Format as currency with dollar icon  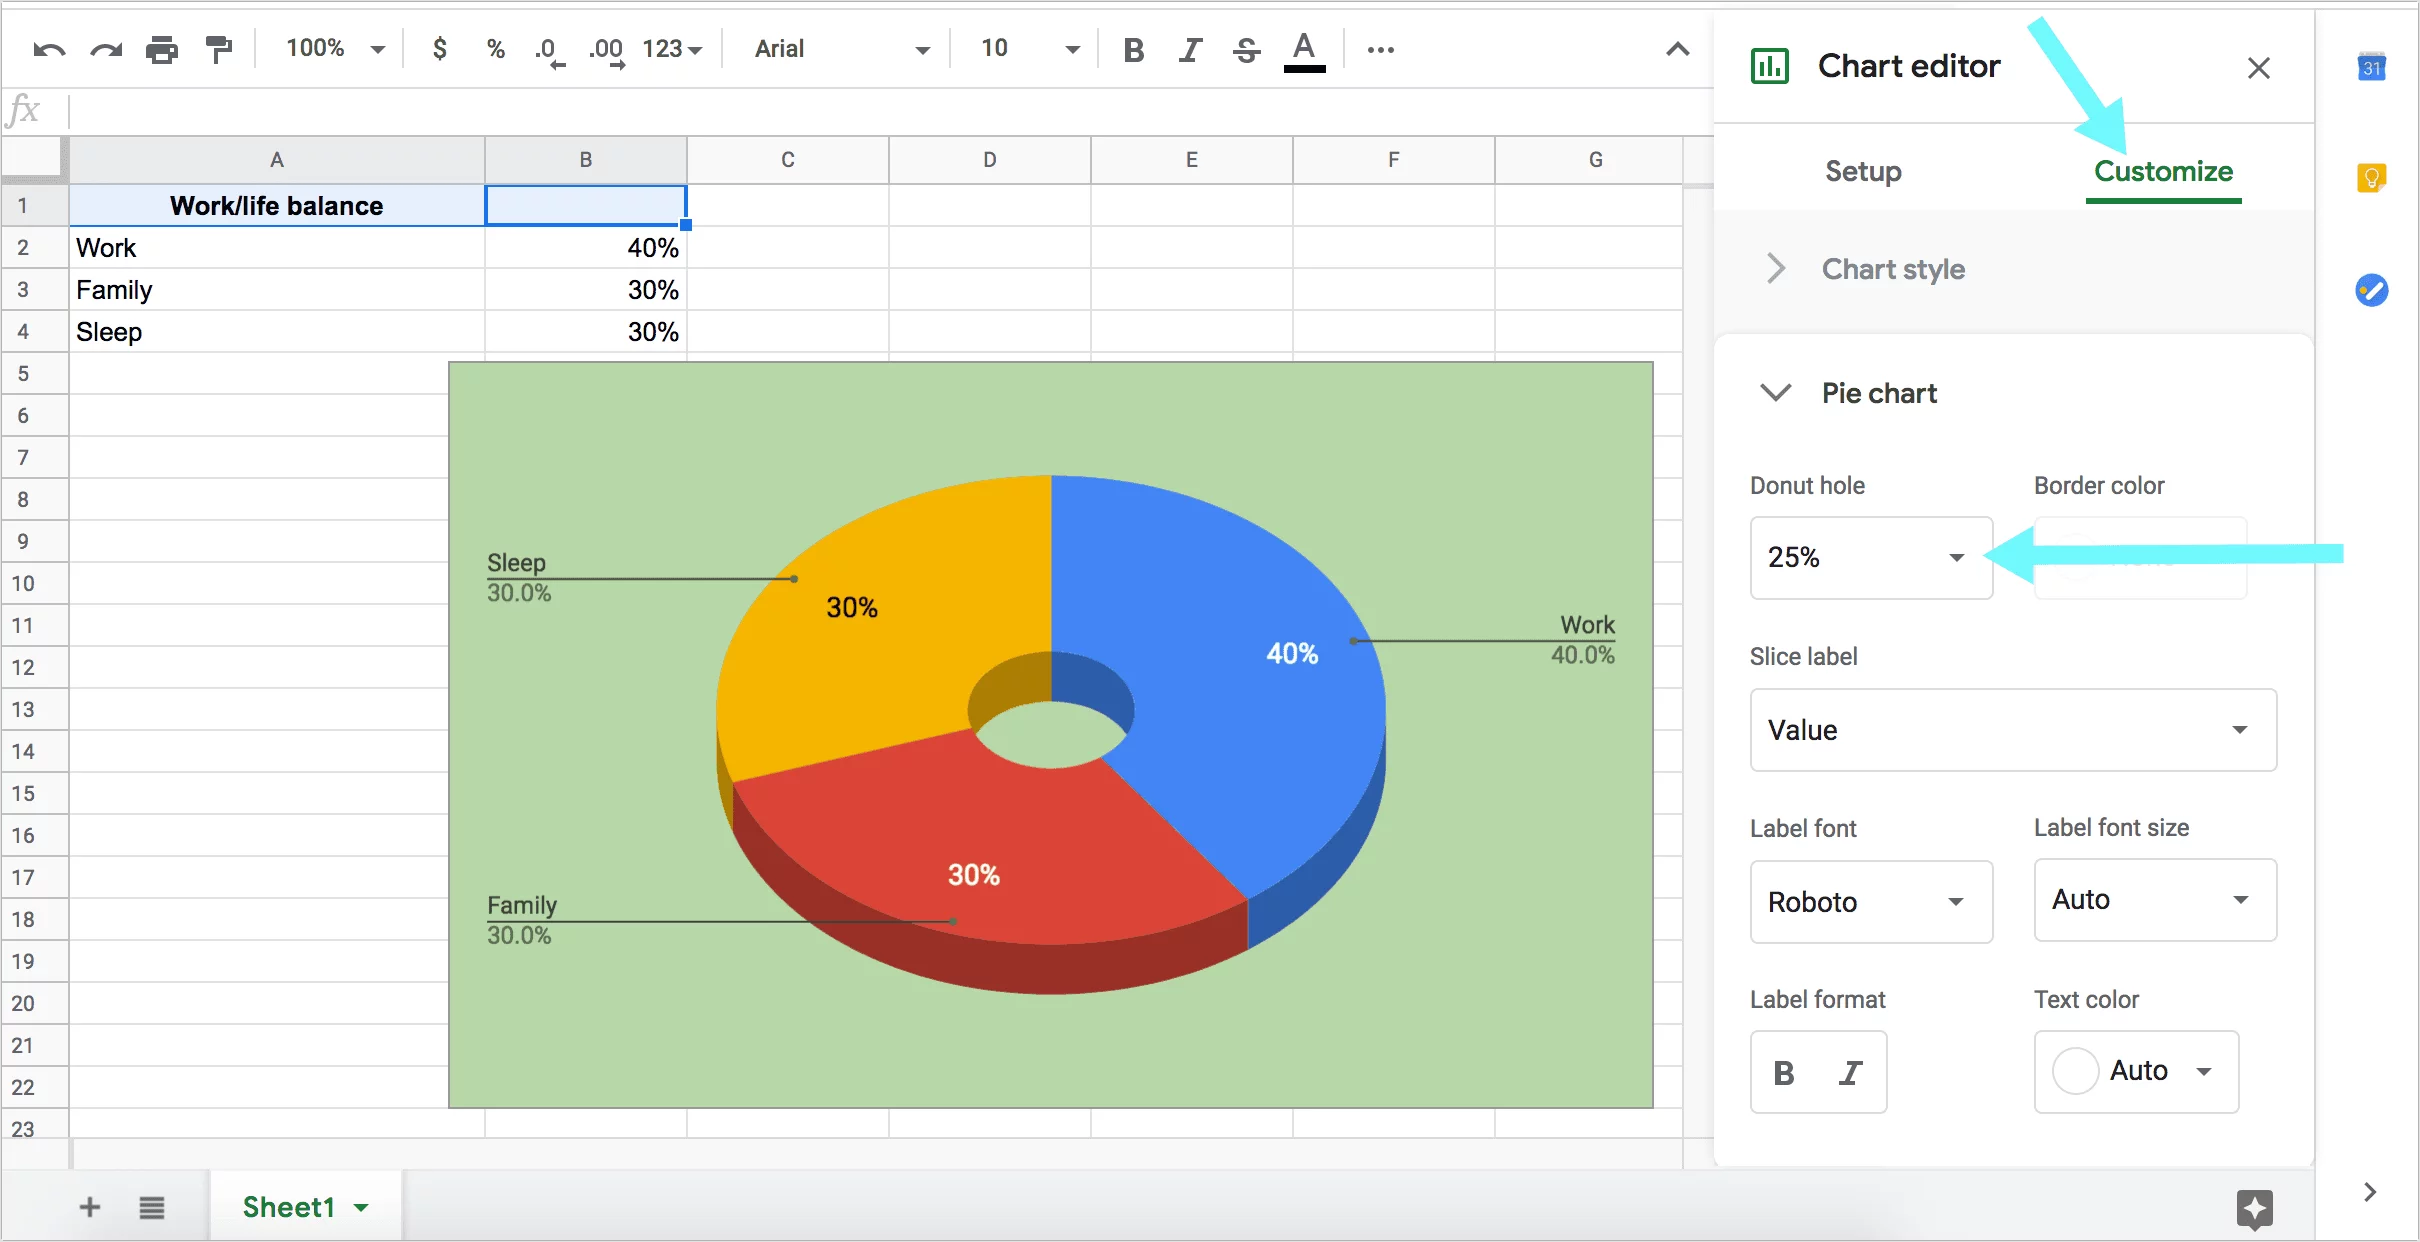[439, 48]
